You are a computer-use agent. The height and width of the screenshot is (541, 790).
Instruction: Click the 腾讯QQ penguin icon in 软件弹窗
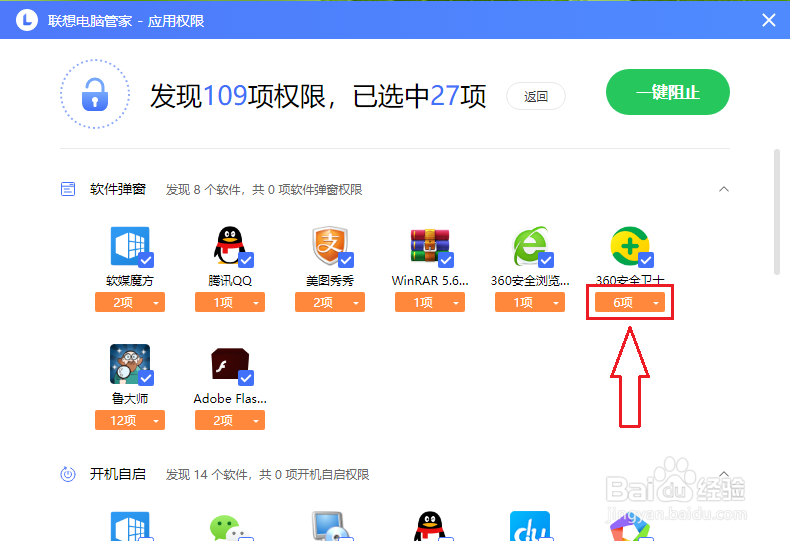230,246
